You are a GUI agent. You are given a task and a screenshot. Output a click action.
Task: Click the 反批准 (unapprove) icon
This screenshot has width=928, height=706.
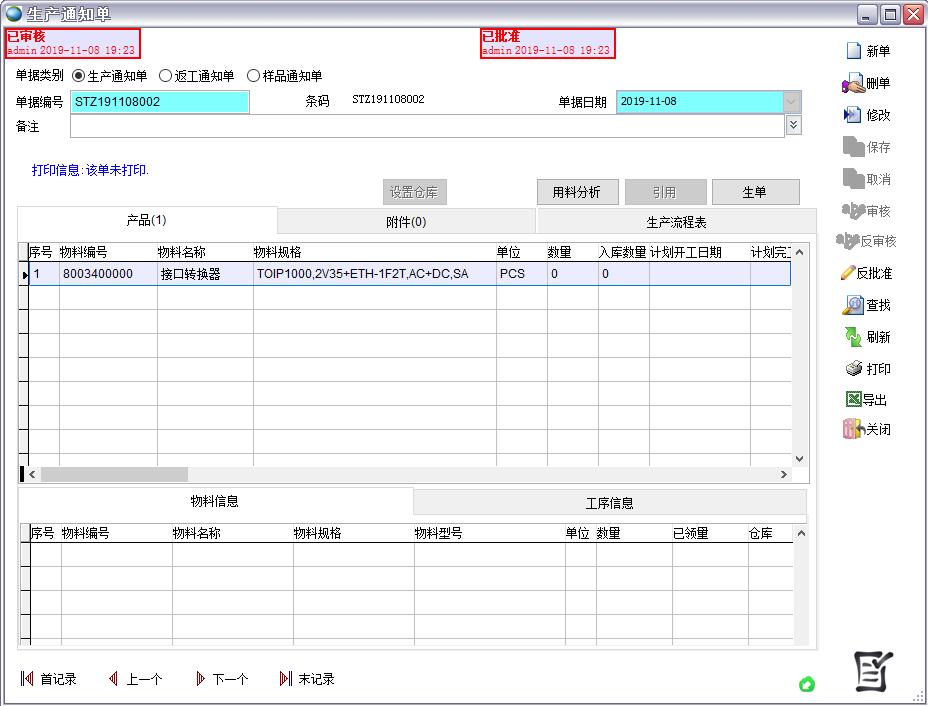pyautogui.click(x=850, y=273)
